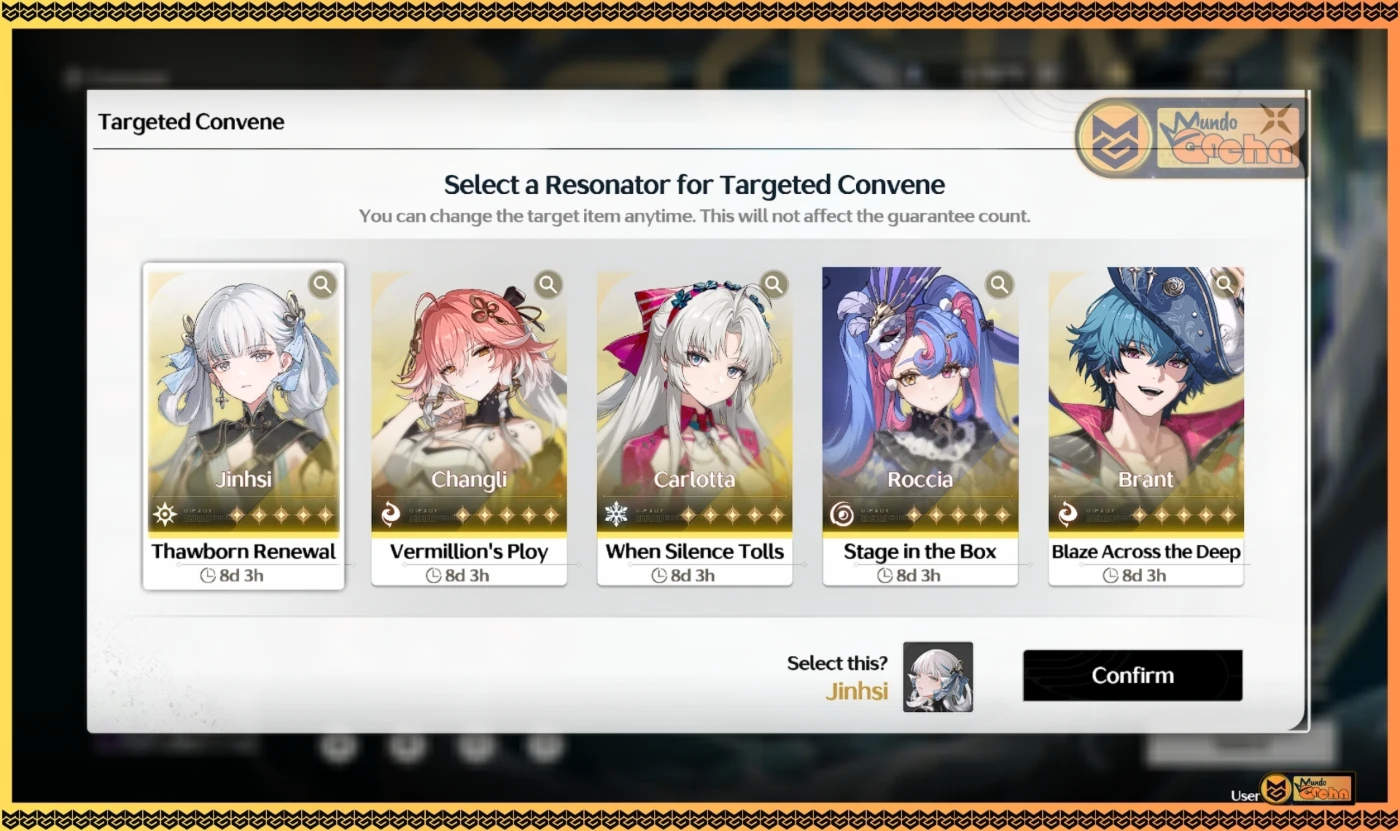This screenshot has width=1400, height=831.
Task: Click Changli's Fusion element icon
Action: tap(391, 515)
